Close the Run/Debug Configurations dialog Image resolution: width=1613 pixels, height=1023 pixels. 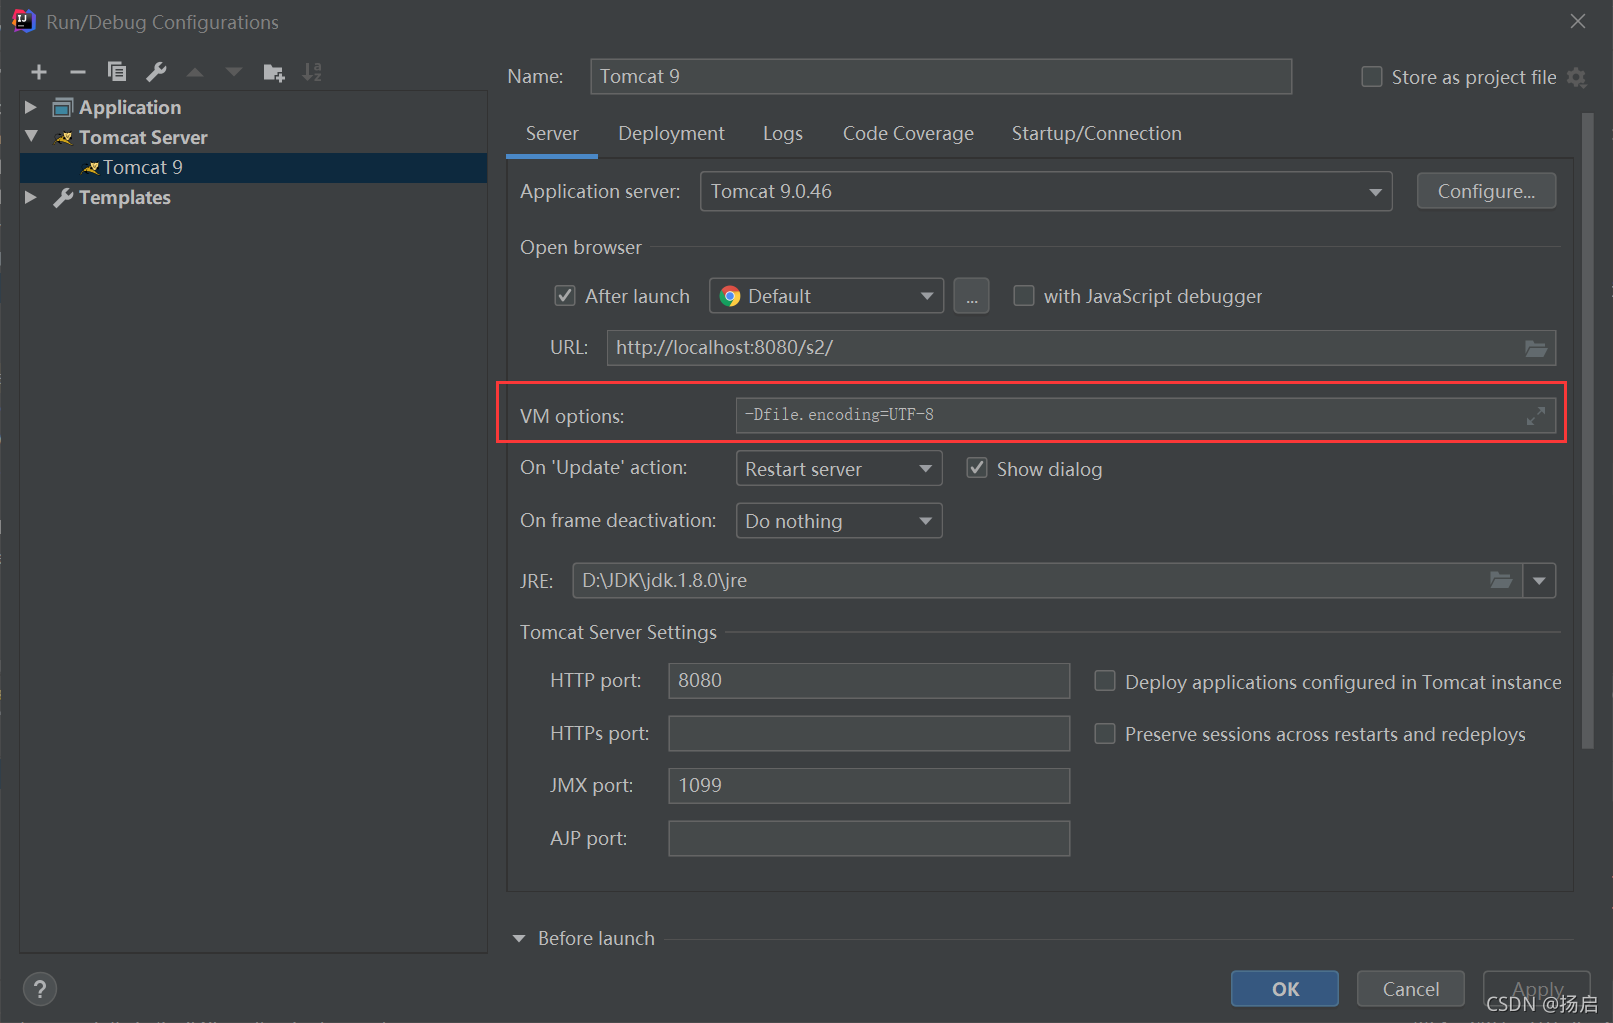pos(1578,21)
